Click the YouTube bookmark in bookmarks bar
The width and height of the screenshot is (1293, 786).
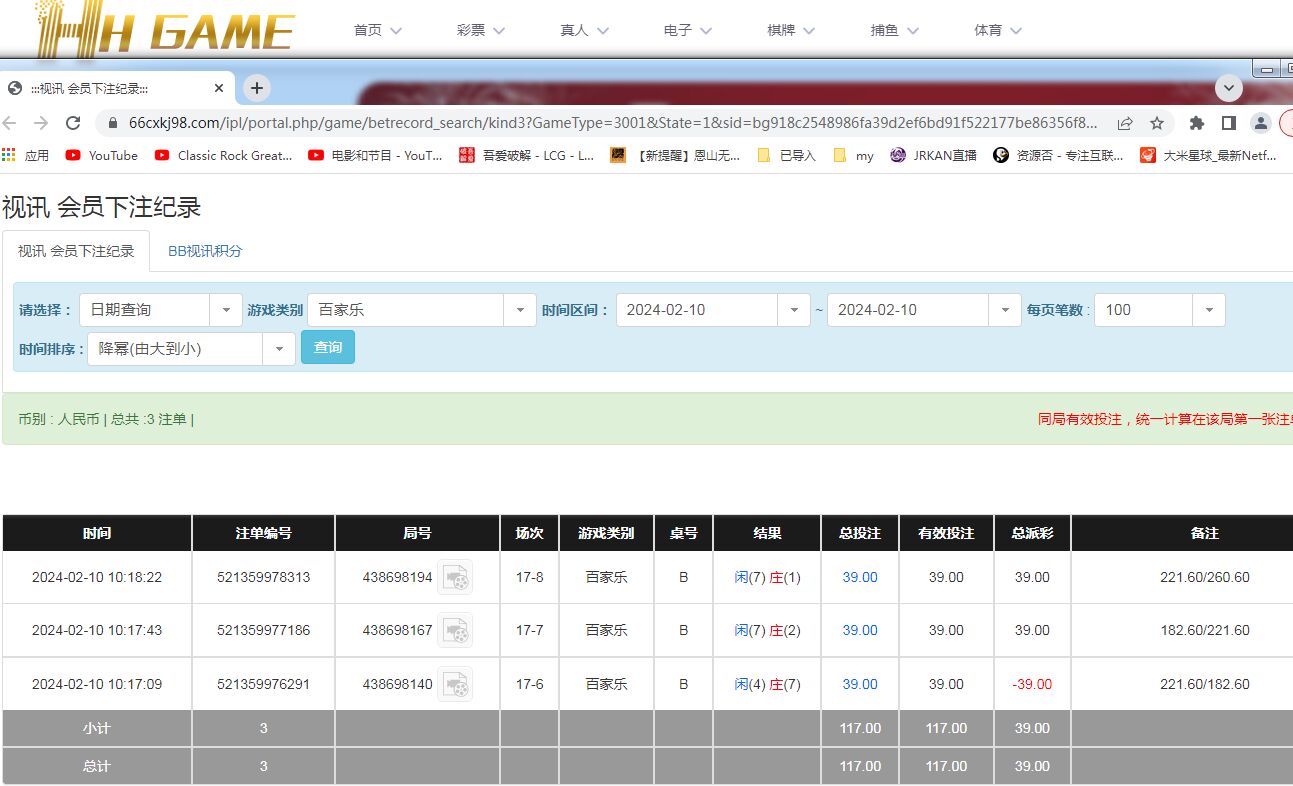102,155
